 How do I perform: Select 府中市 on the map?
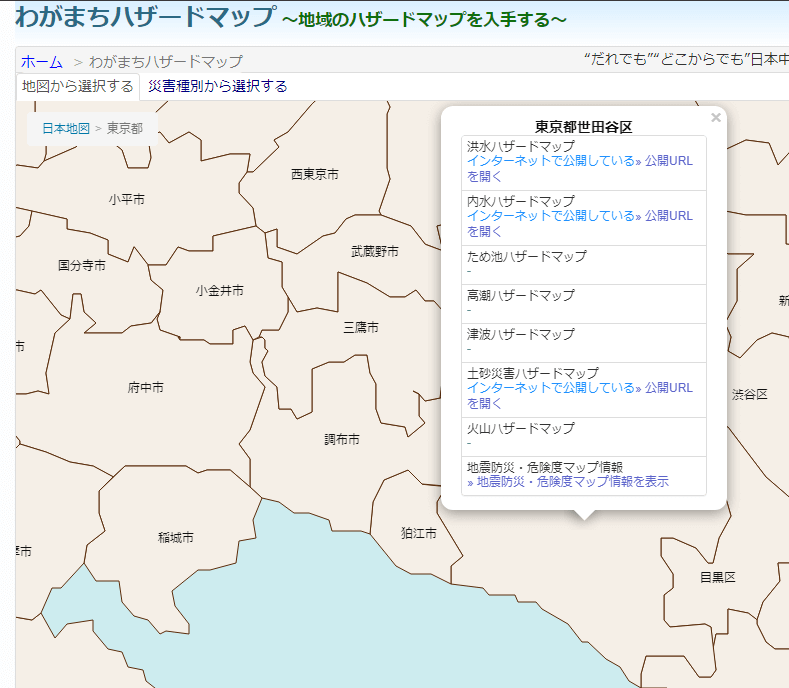pyautogui.click(x=145, y=387)
